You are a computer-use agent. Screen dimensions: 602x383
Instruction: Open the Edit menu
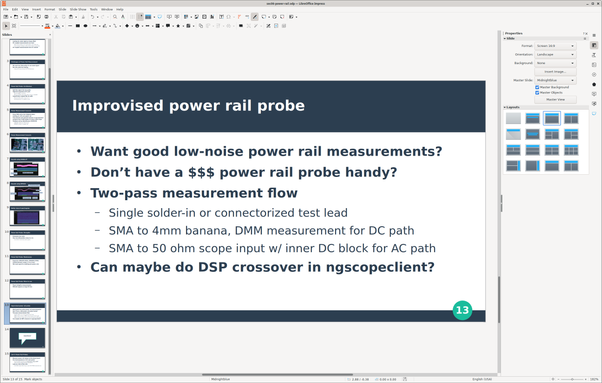(15, 9)
